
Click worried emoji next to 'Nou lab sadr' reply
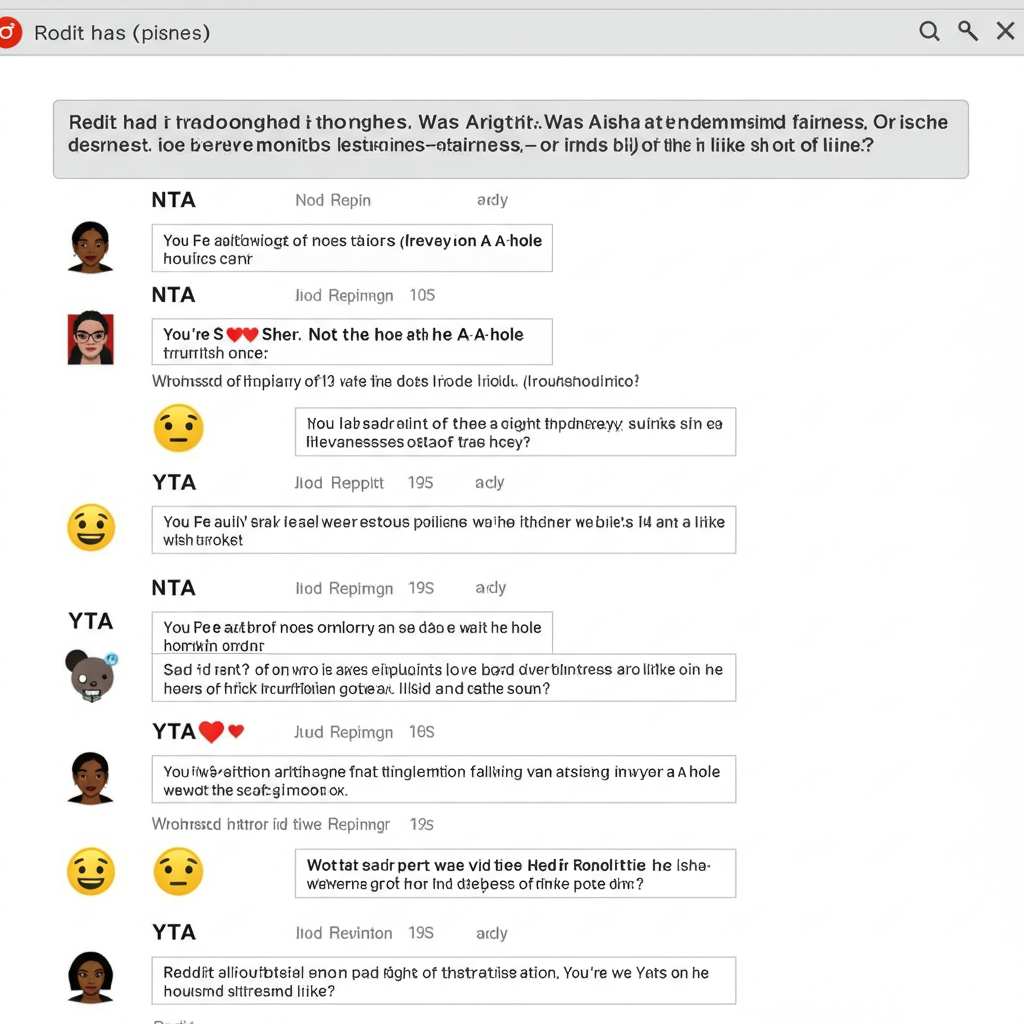[178, 428]
